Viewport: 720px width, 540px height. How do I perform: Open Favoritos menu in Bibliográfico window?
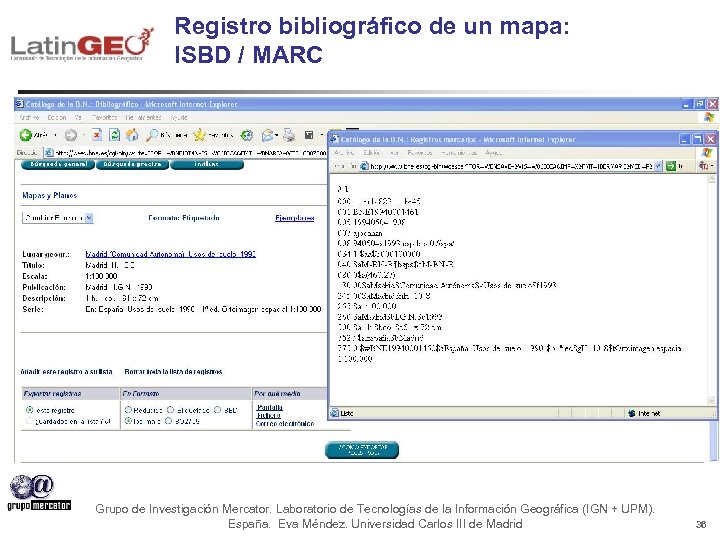point(104,118)
